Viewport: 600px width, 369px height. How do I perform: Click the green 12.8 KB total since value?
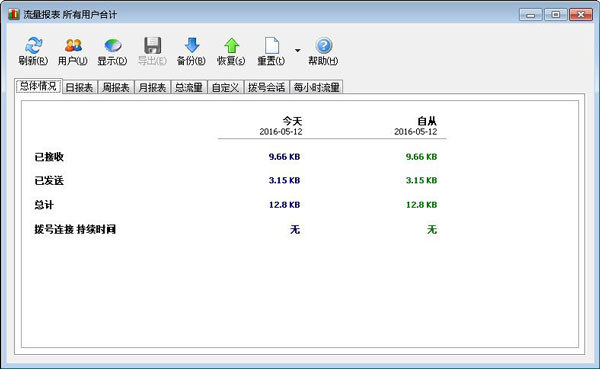[421, 205]
